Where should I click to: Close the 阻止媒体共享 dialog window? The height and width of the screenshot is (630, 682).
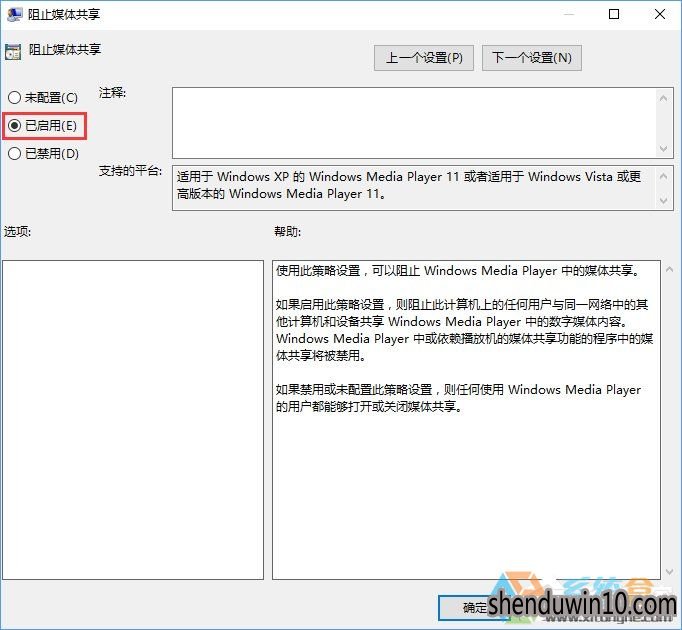point(660,14)
